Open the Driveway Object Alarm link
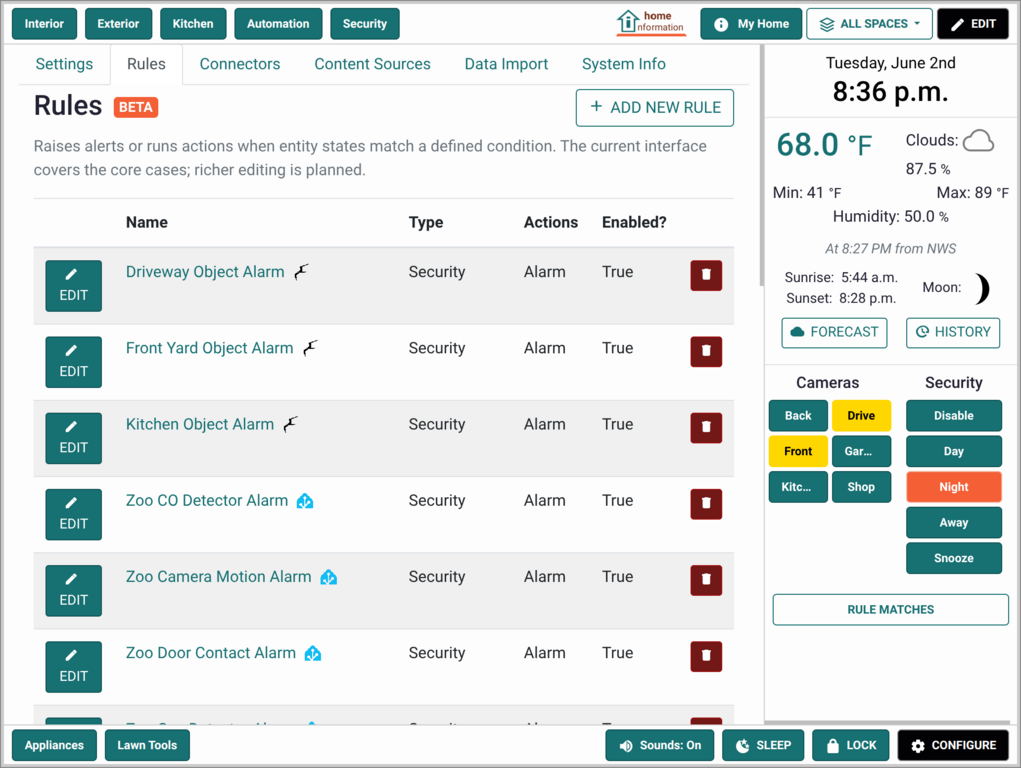Viewport: 1021px width, 768px height. (205, 272)
